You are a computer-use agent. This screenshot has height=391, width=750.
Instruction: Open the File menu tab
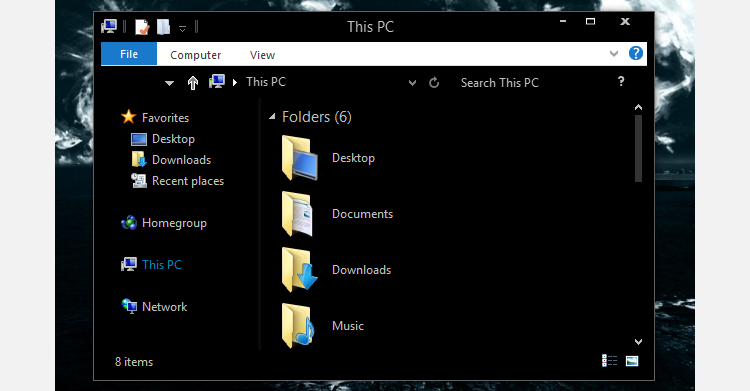[x=129, y=54]
